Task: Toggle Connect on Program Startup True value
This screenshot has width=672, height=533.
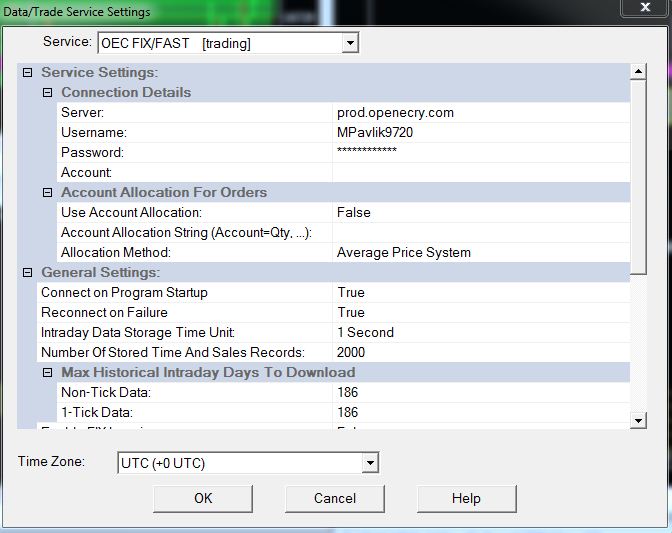Action: 481,292
